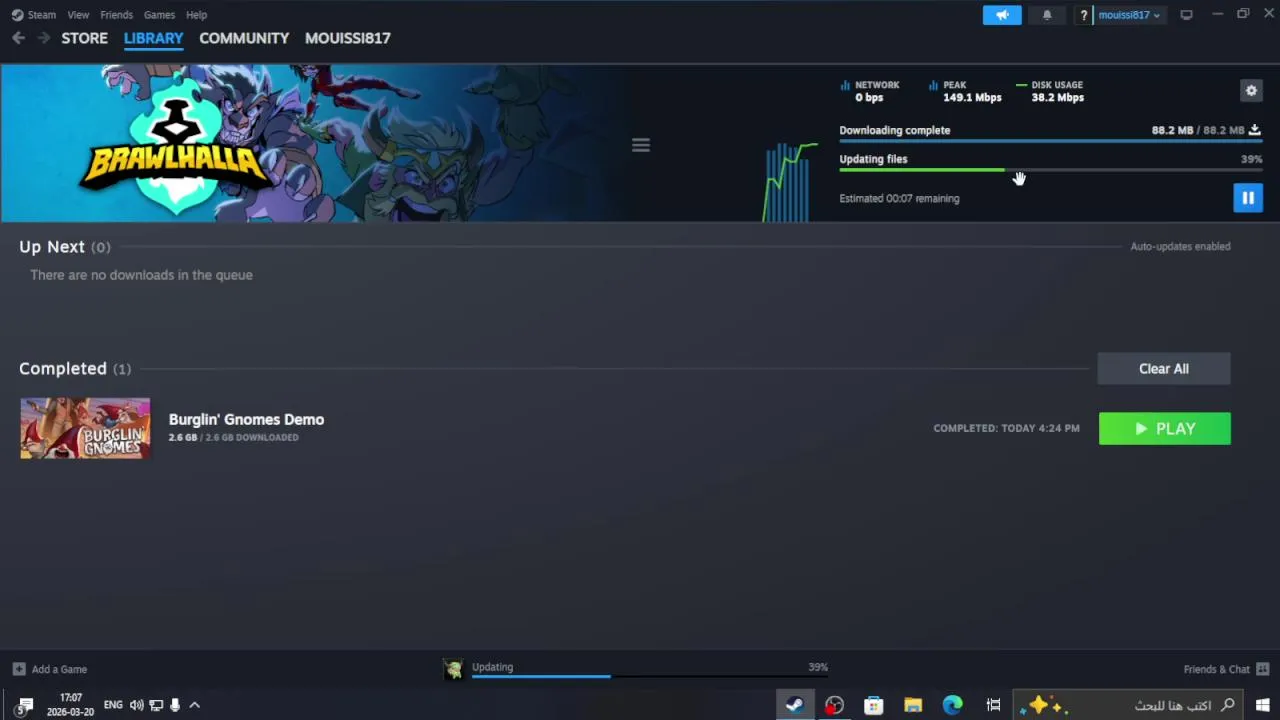Click the Add a Game button
Image resolution: width=1280 pixels, height=720 pixels.
pos(50,669)
